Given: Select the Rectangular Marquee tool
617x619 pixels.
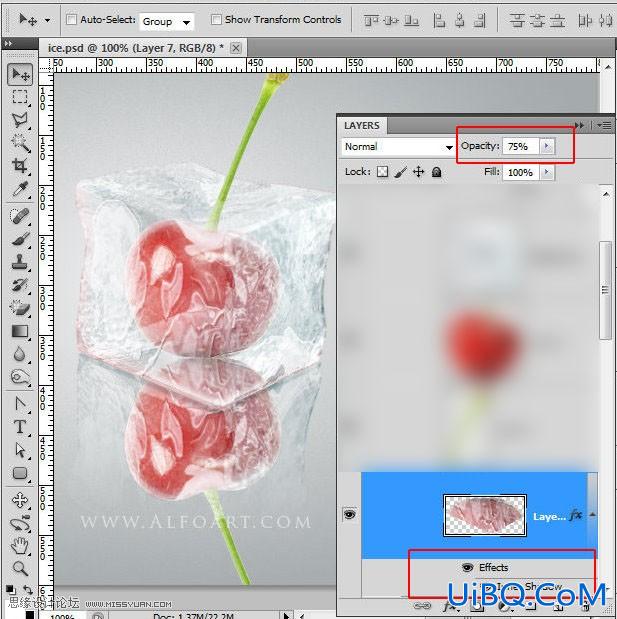Looking at the screenshot, I should [20, 97].
